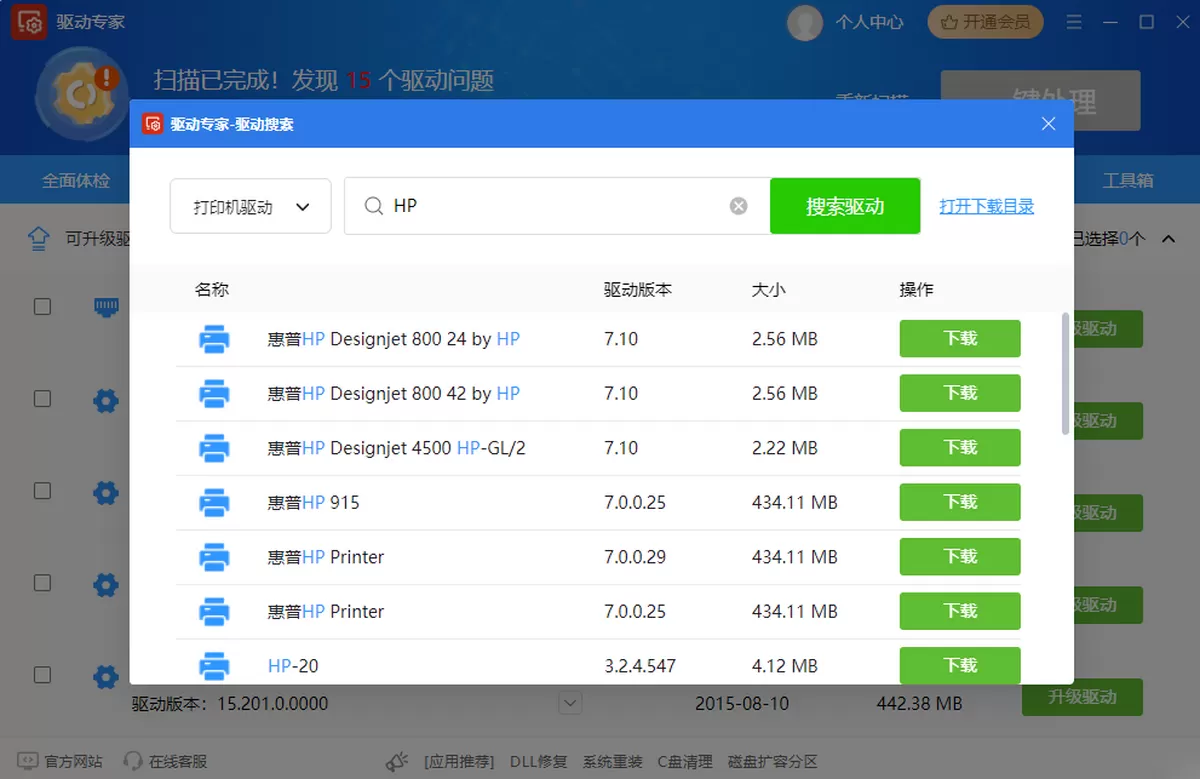This screenshot has width=1200, height=779.
Task: Tick the checkbox beside the network adapter icon
Action: pos(42,307)
